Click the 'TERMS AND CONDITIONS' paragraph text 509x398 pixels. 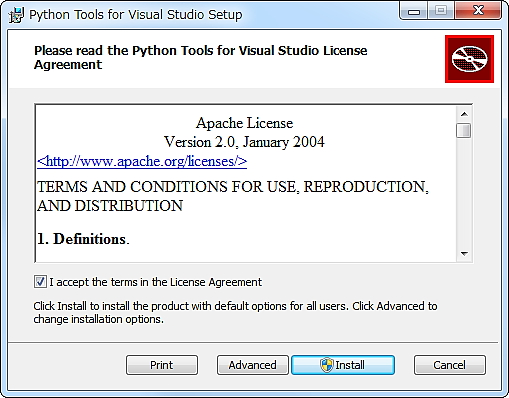coord(233,196)
